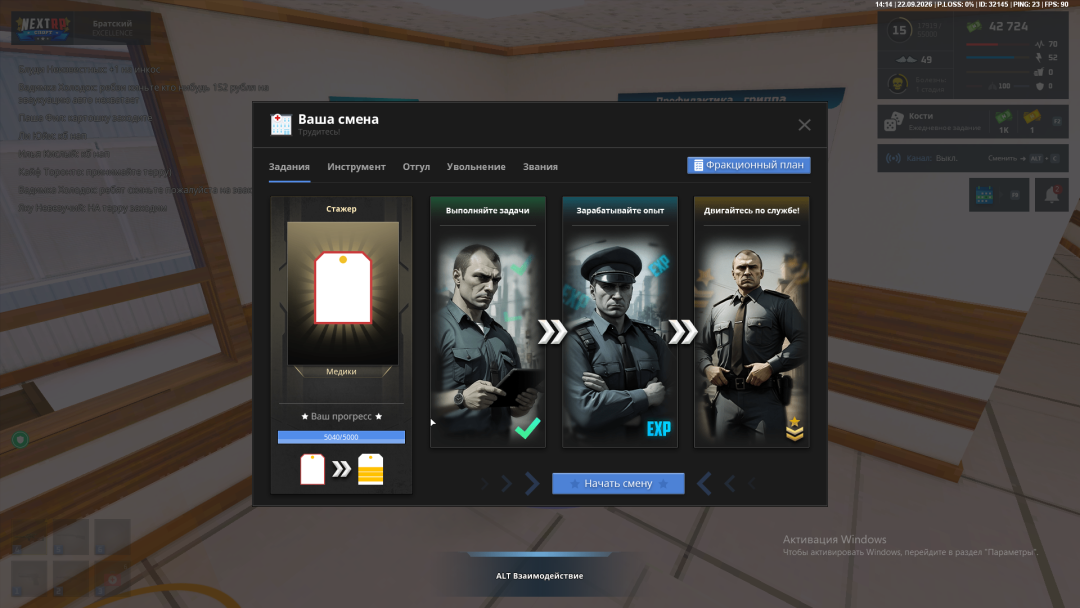Click the double arrow between rank tags

coord(342,470)
